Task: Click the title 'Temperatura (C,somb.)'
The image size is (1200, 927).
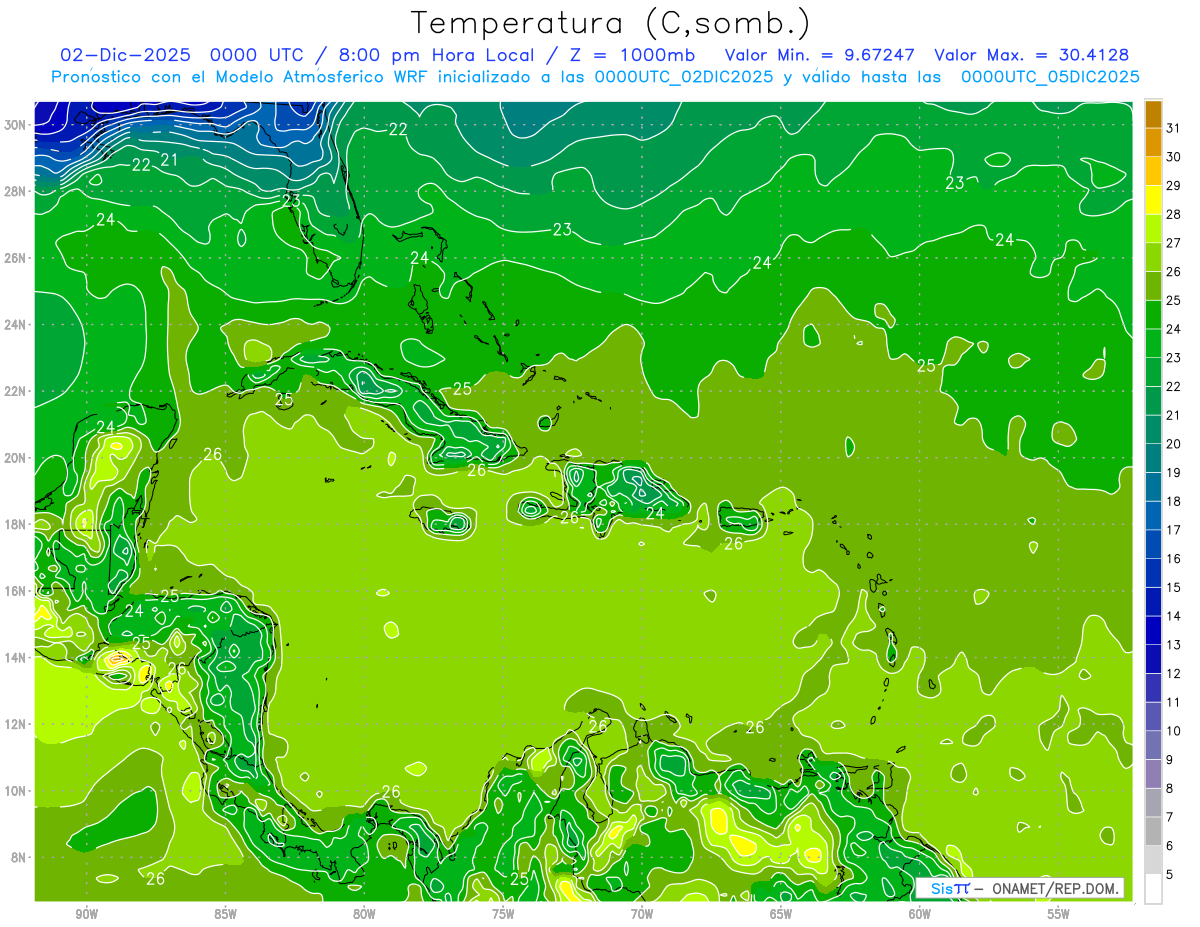Action: pyautogui.click(x=611, y=23)
